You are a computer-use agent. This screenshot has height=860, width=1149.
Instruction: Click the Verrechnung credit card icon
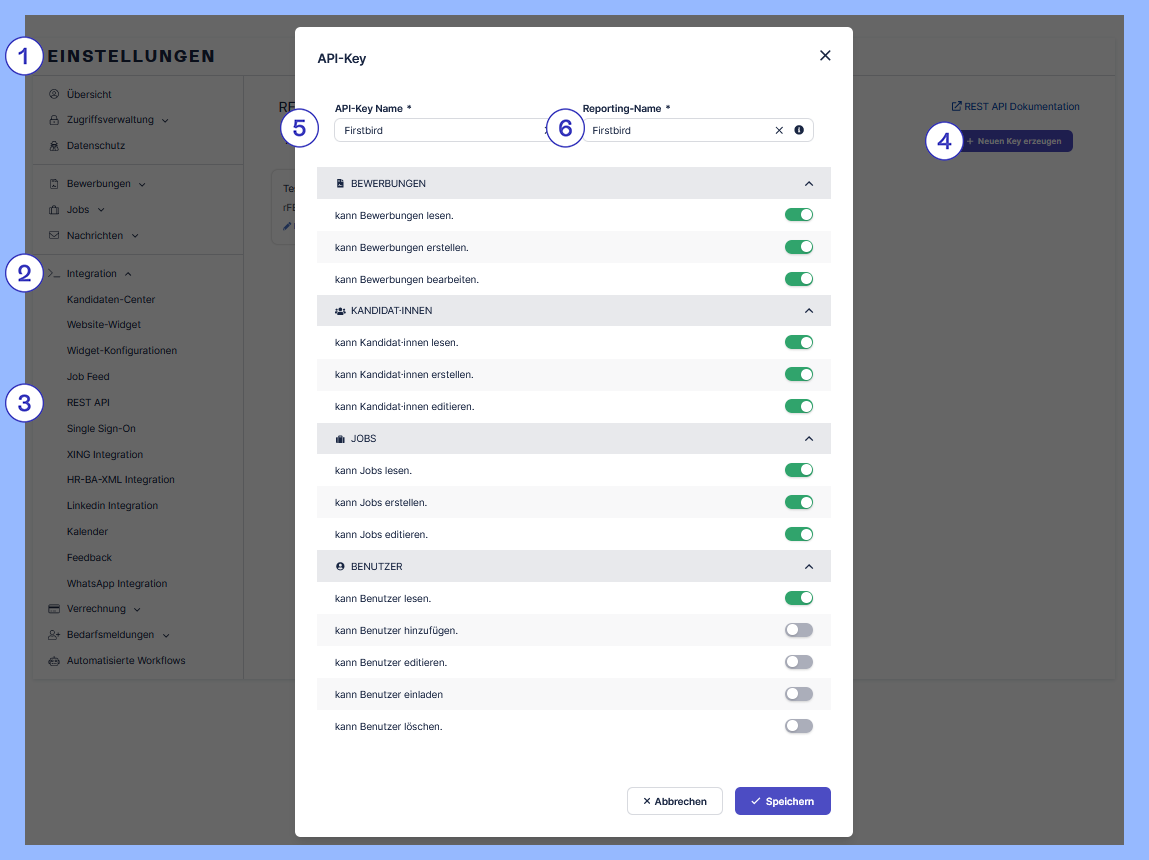(x=54, y=609)
